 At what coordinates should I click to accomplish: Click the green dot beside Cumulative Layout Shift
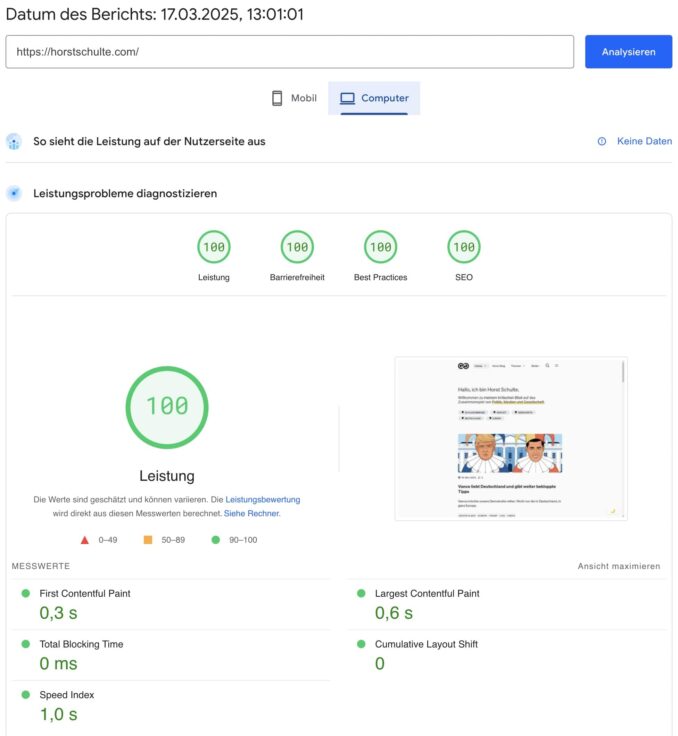click(361, 644)
